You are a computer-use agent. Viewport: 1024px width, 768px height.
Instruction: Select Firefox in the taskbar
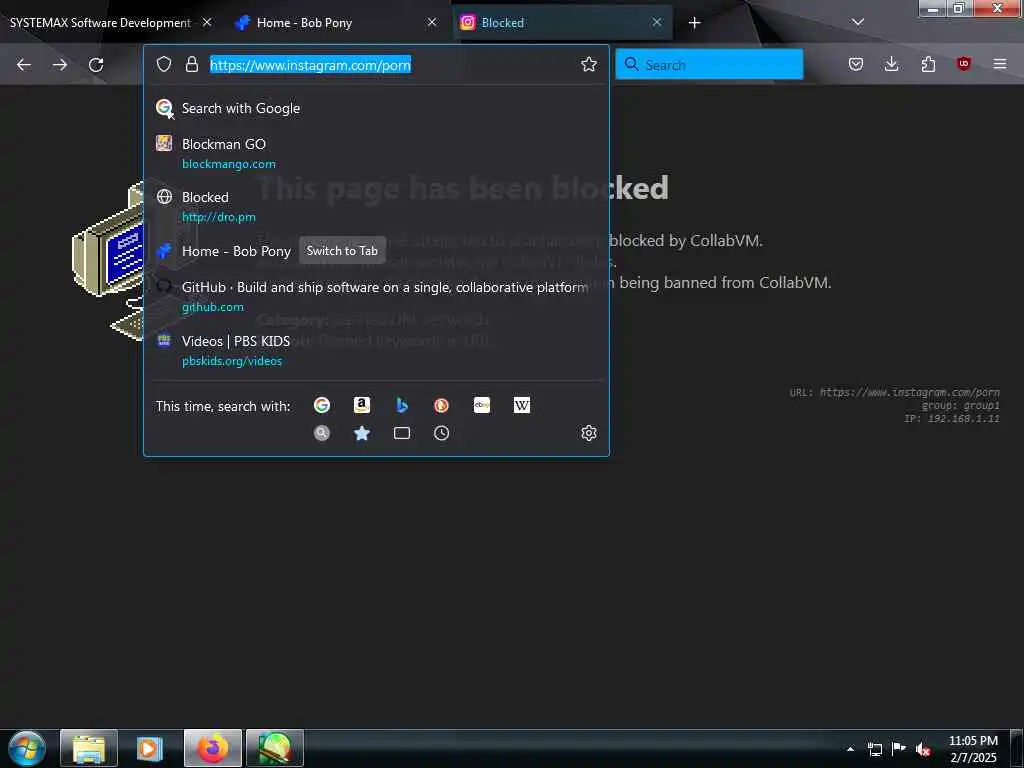[x=213, y=748]
